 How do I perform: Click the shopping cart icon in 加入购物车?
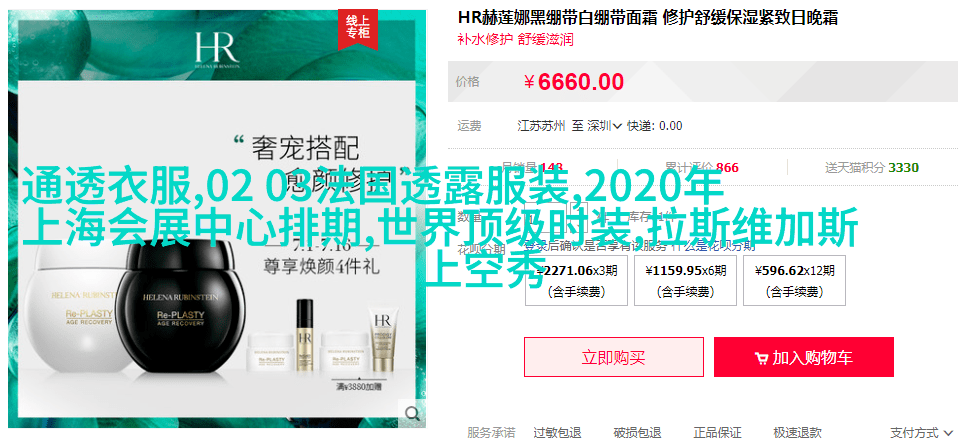(x=761, y=358)
